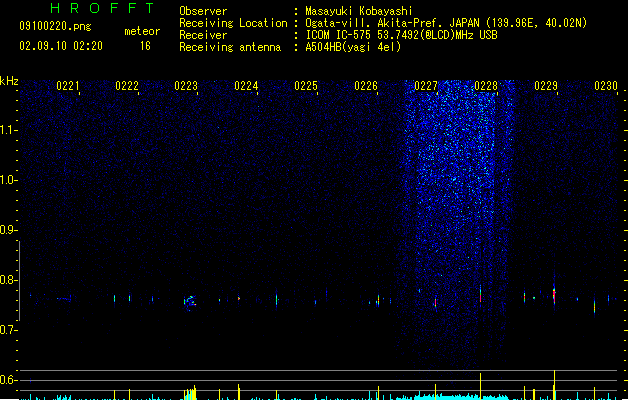This screenshot has height=400, width=629.
Task: Click the 0225 time marker
Action: point(306,86)
